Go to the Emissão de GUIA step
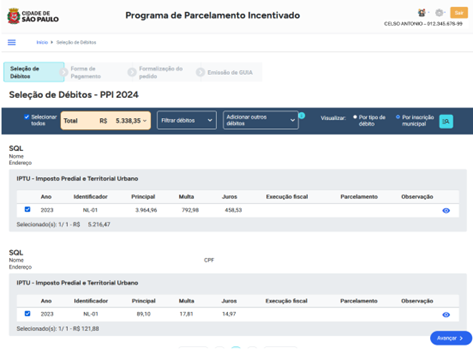 click(x=230, y=72)
